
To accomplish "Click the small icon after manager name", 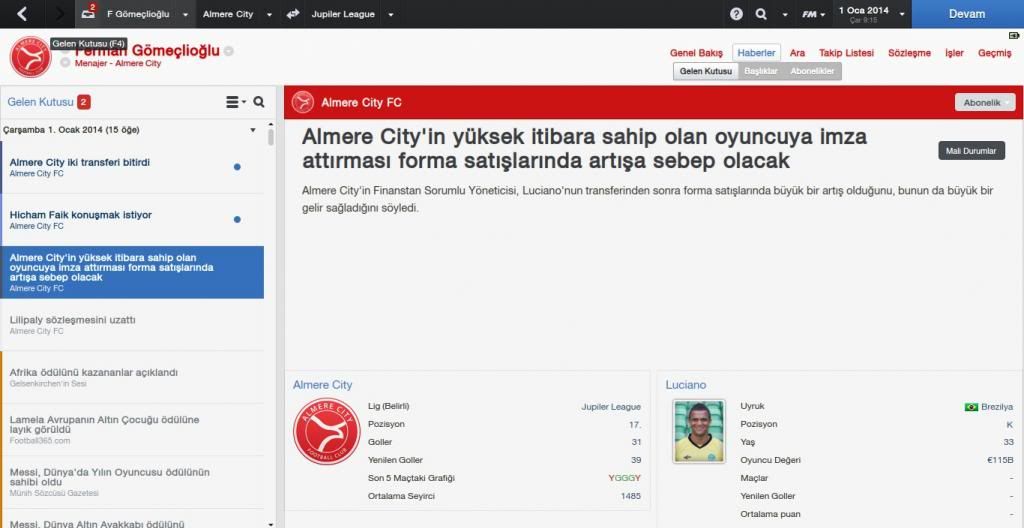I will [229, 51].
